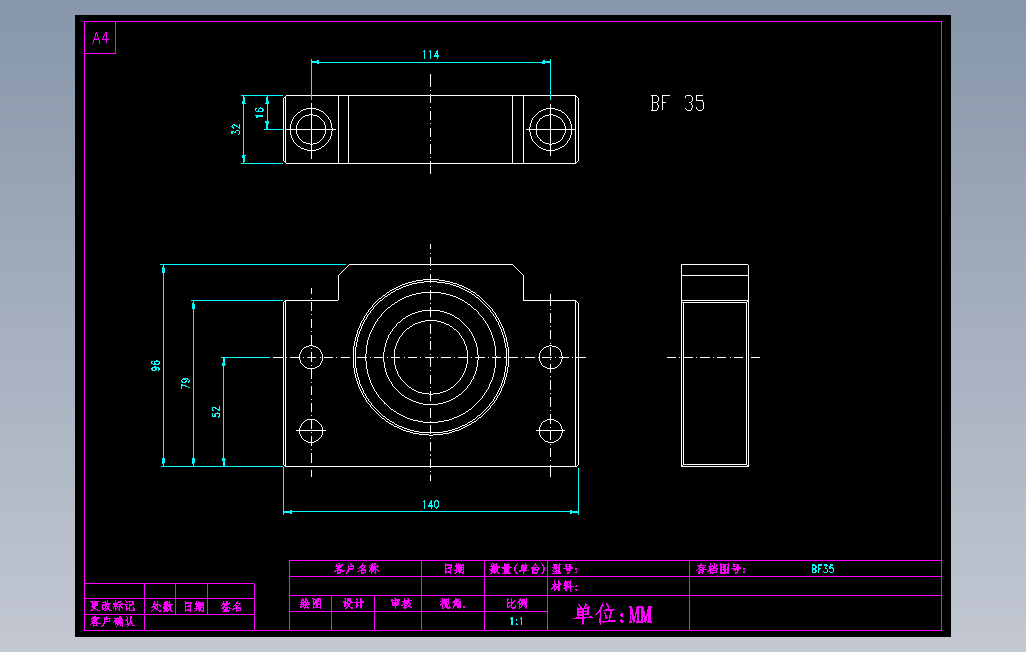Click the 客户确认 cell

click(113, 621)
